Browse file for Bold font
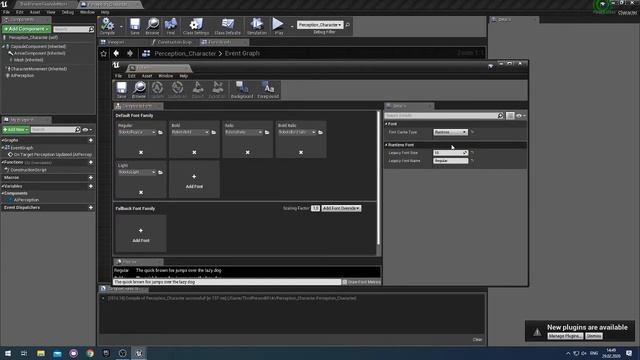 (214, 132)
